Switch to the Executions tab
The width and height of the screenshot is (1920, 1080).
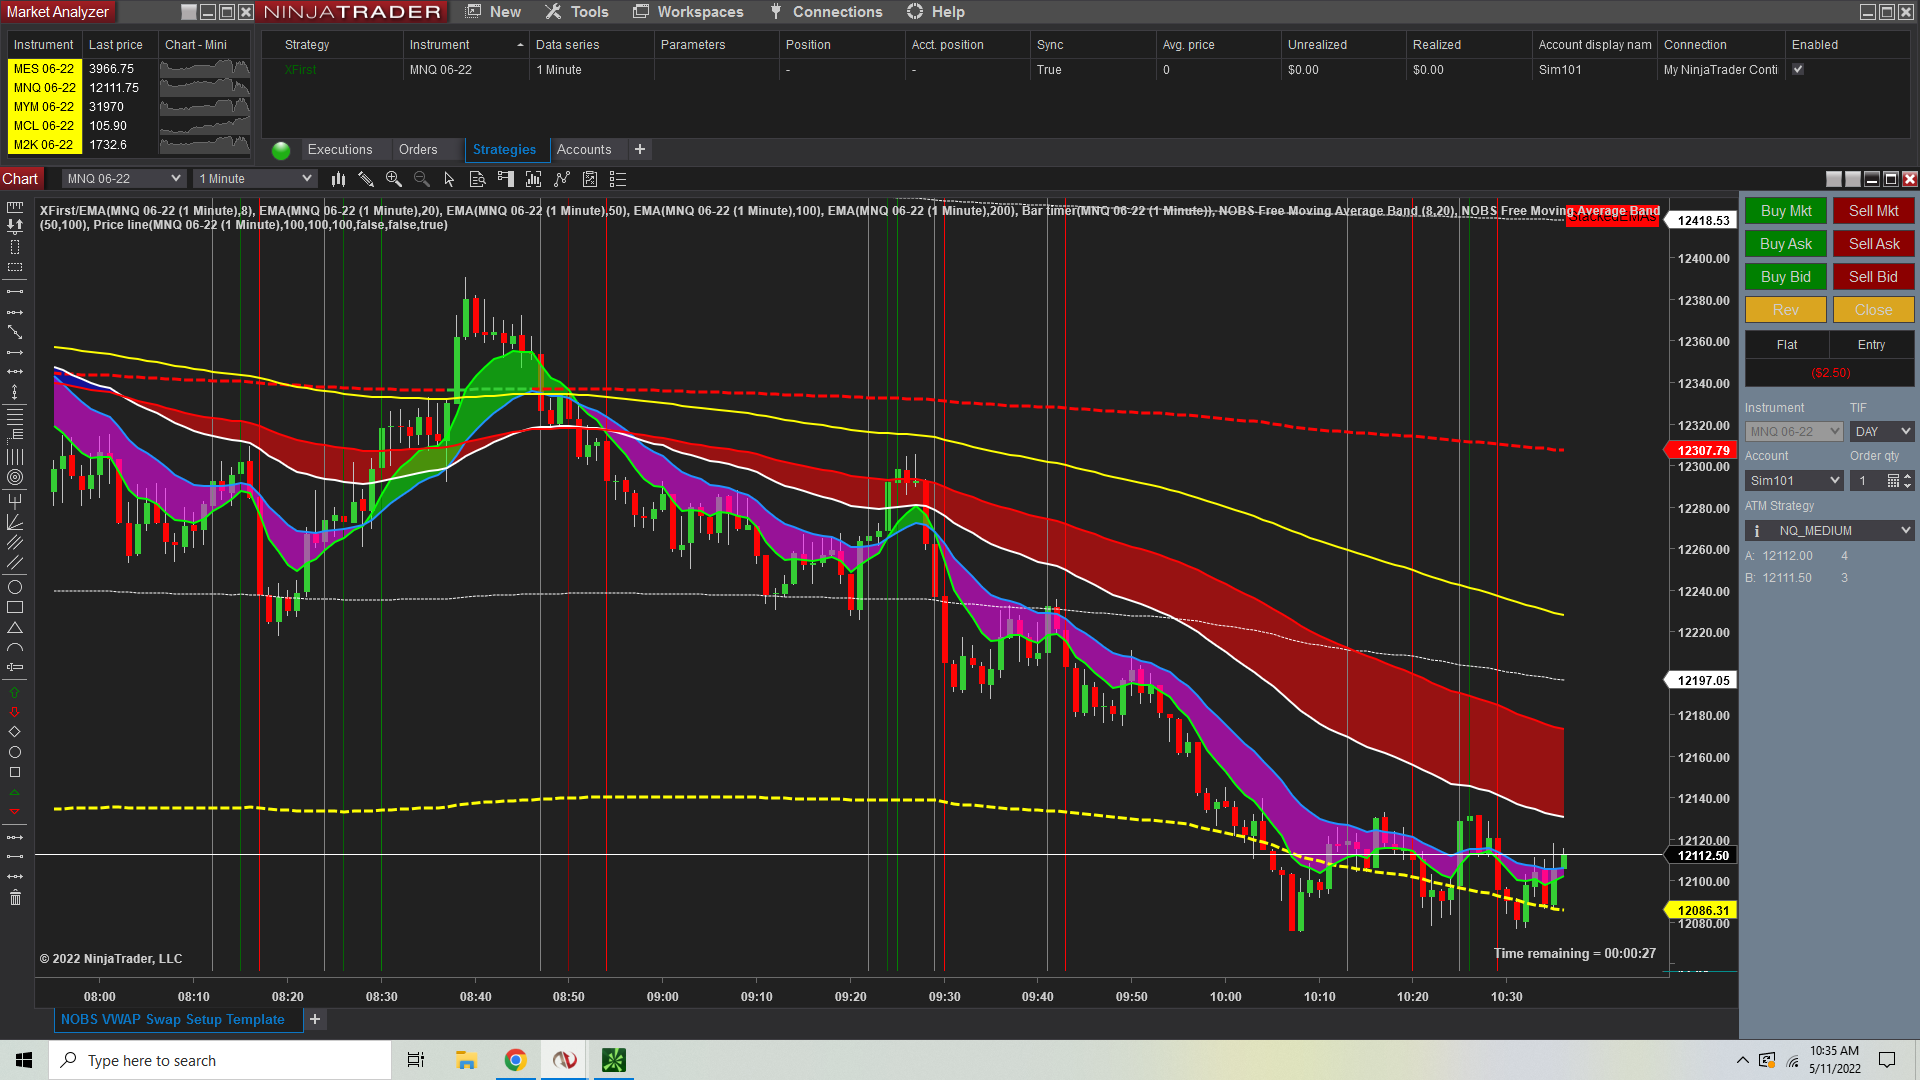point(339,150)
